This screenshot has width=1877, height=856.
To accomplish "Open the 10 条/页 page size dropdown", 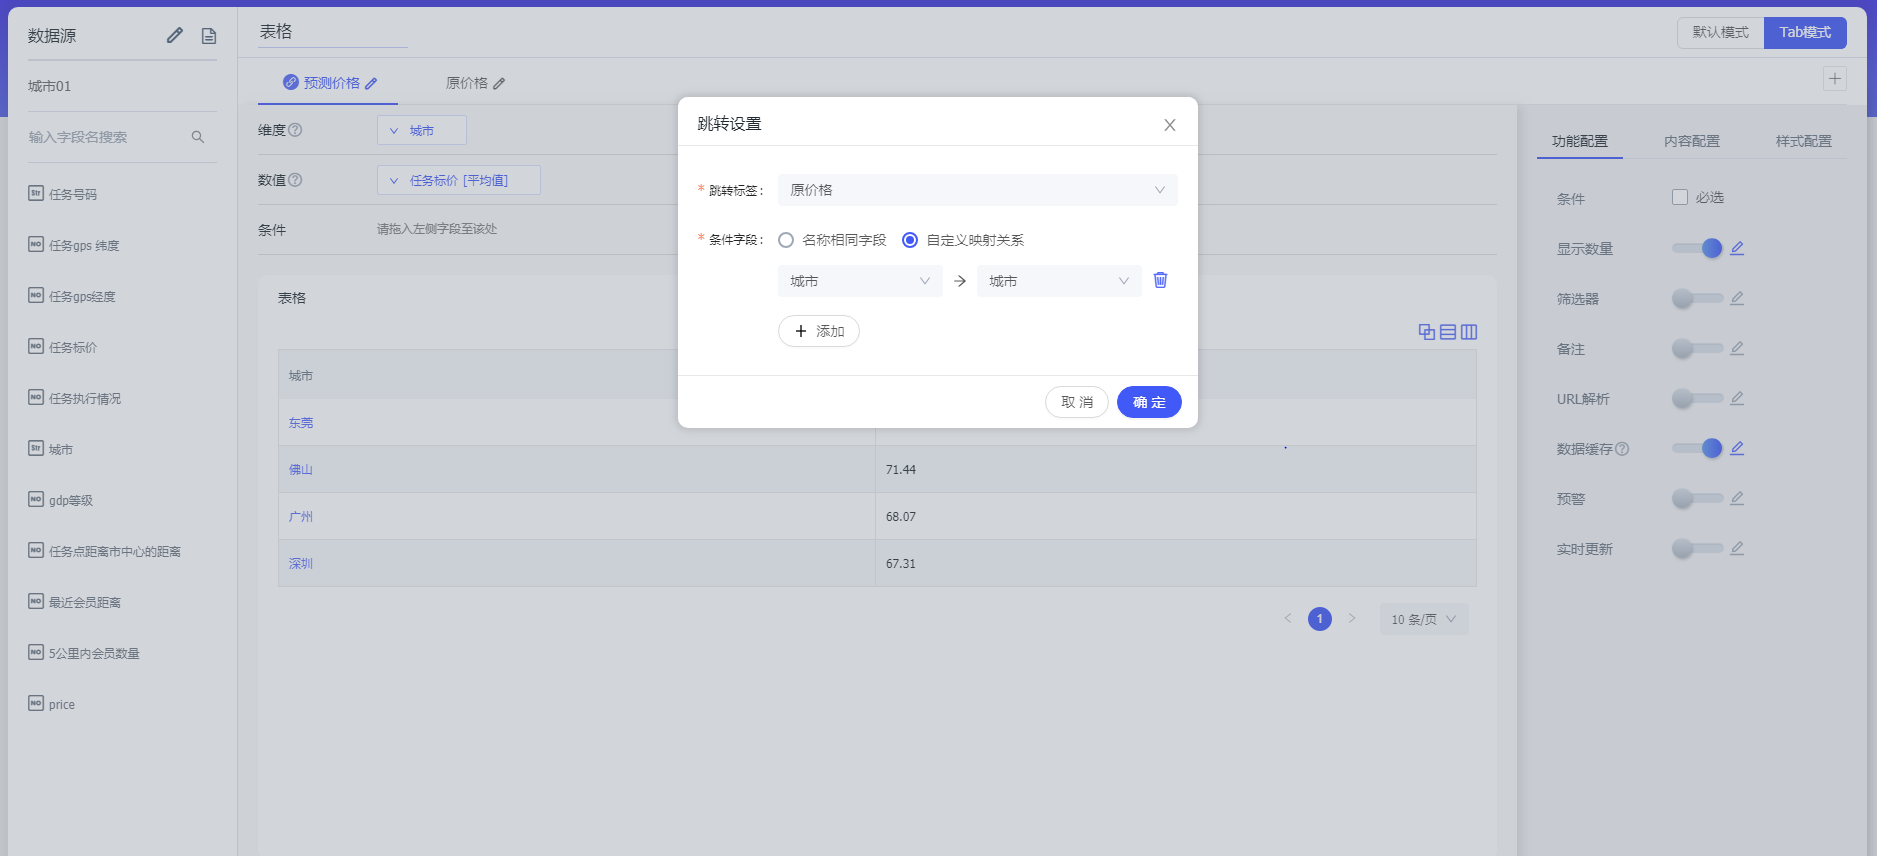I will click(x=1423, y=619).
